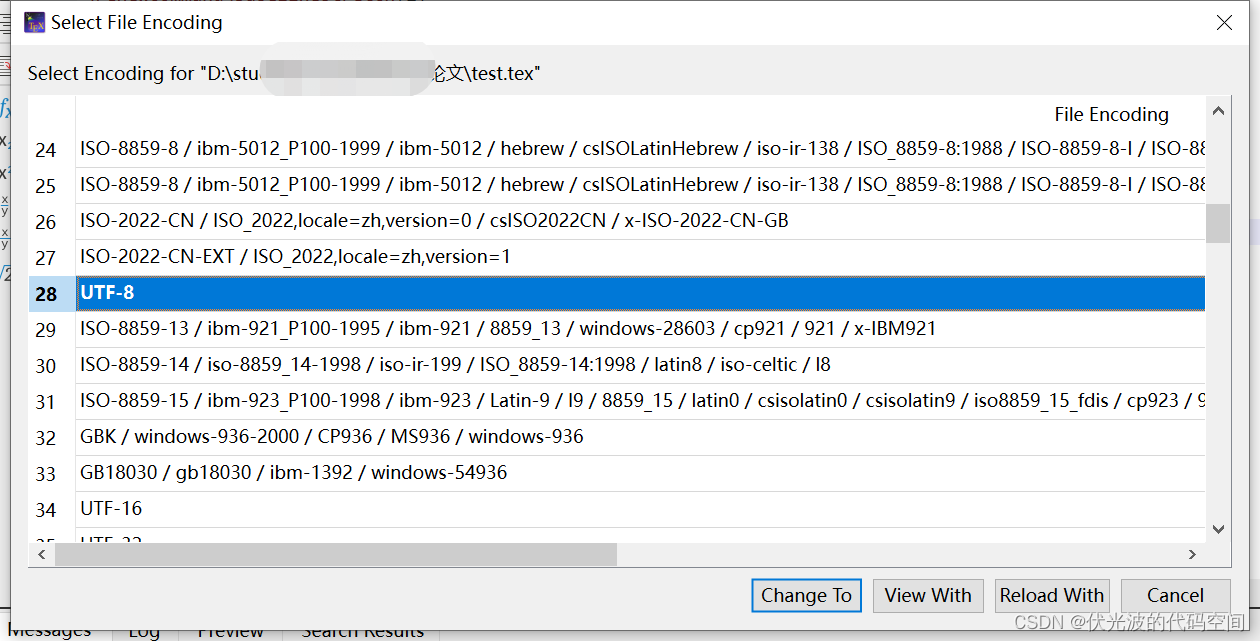Open the Search Results tab
The height and width of the screenshot is (641, 1260).
[362, 632]
